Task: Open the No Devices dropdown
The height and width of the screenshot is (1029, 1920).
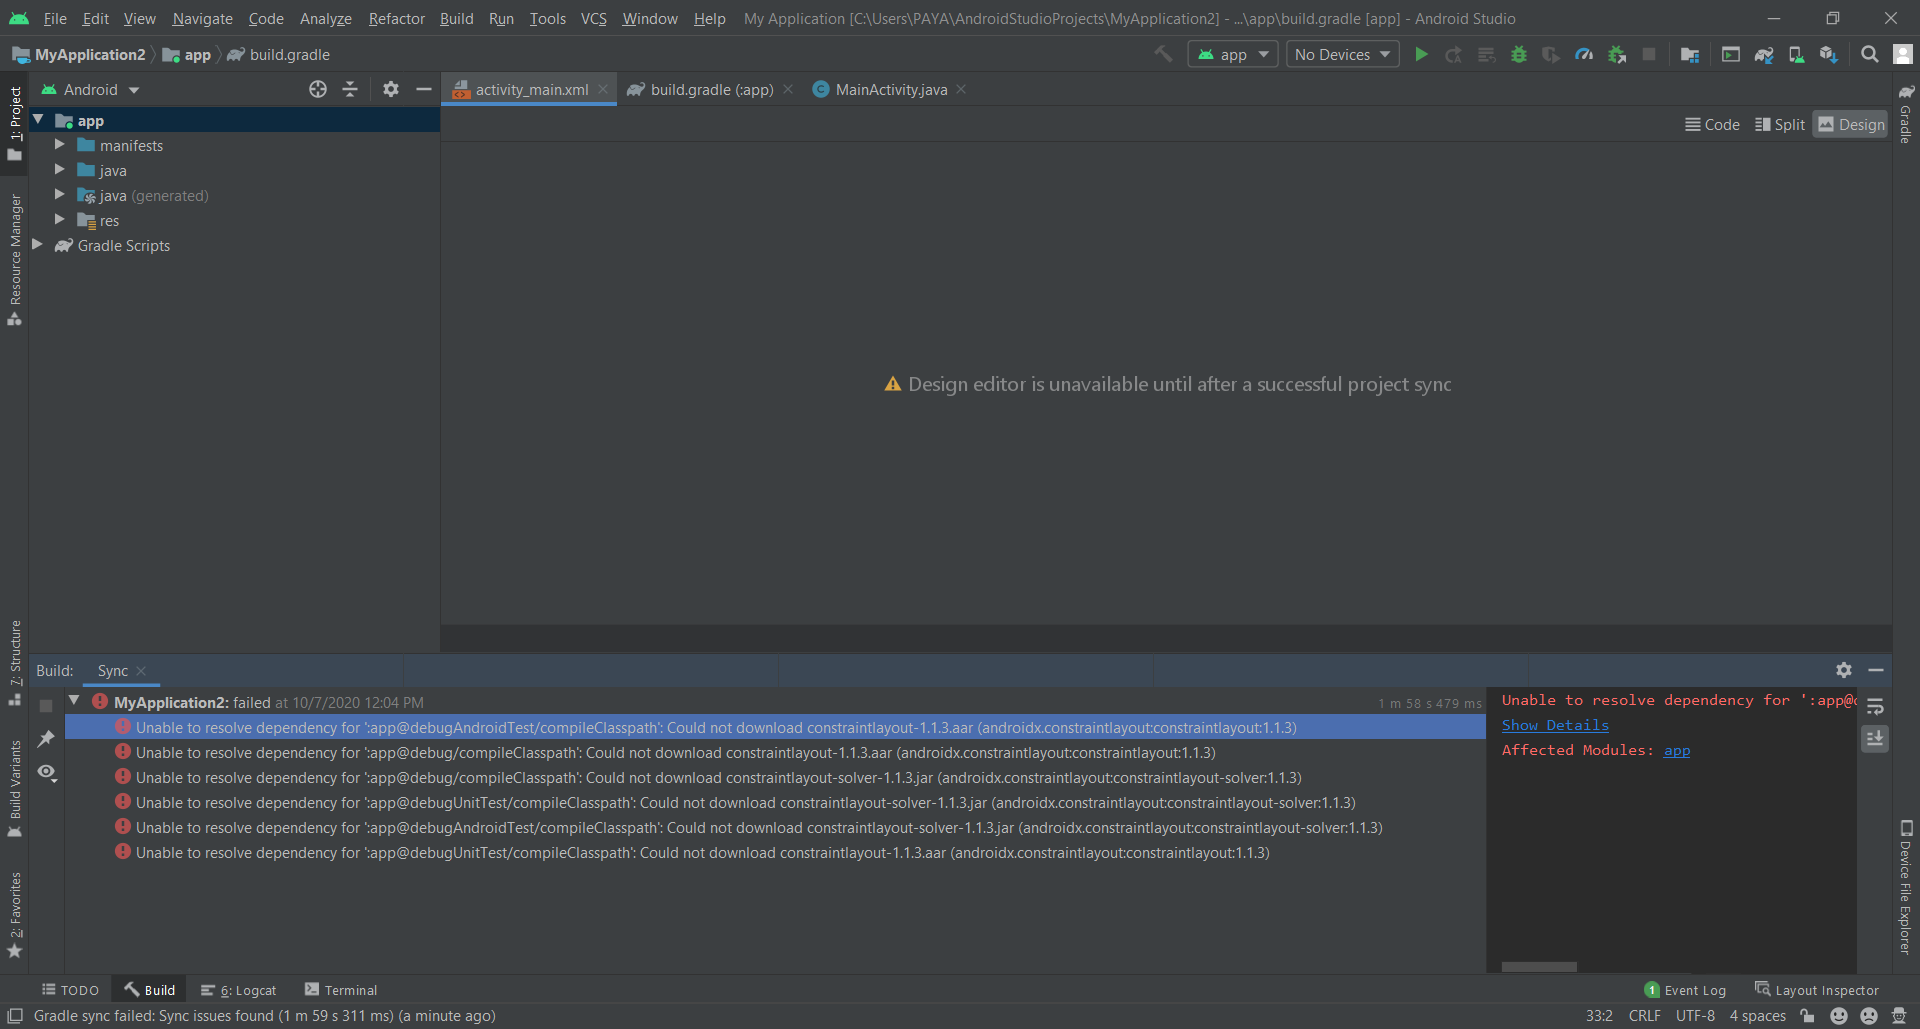Action: click(1342, 55)
